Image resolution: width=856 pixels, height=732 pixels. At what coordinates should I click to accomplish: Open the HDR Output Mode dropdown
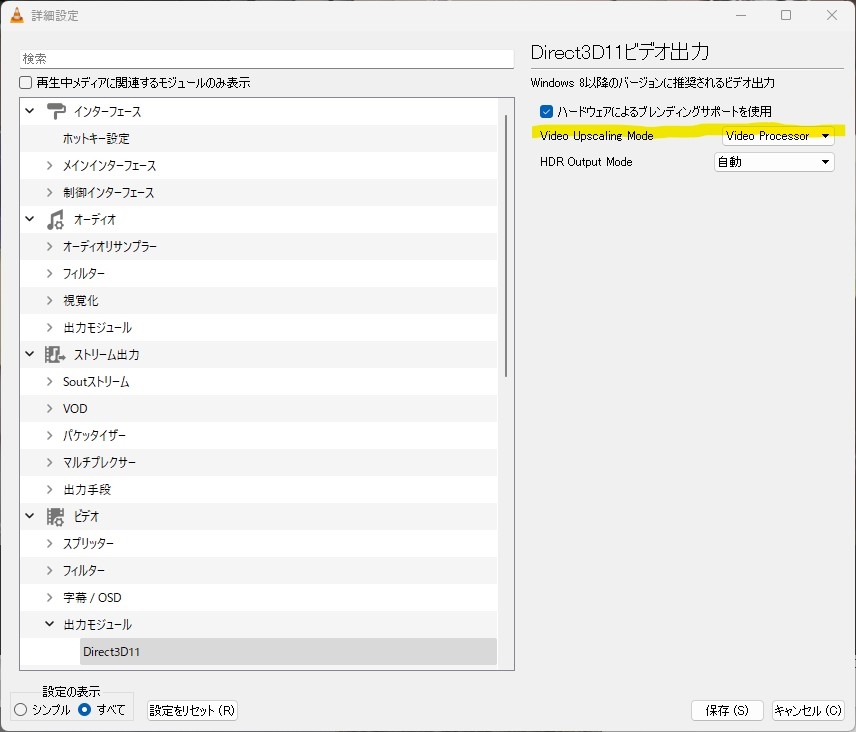(774, 162)
